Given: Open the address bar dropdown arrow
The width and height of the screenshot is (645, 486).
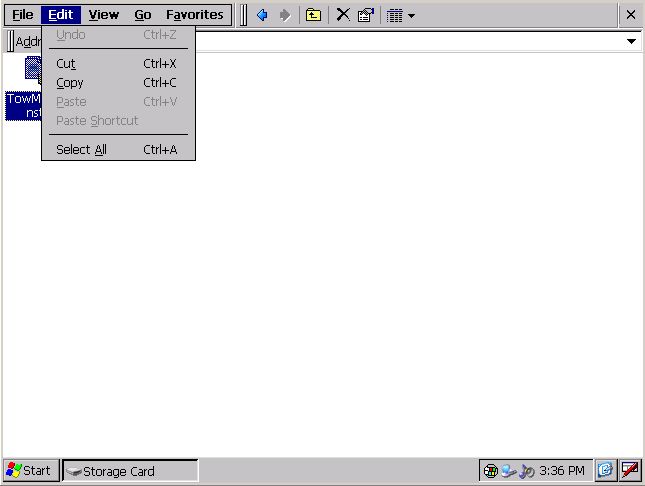Looking at the screenshot, I should (x=631, y=41).
